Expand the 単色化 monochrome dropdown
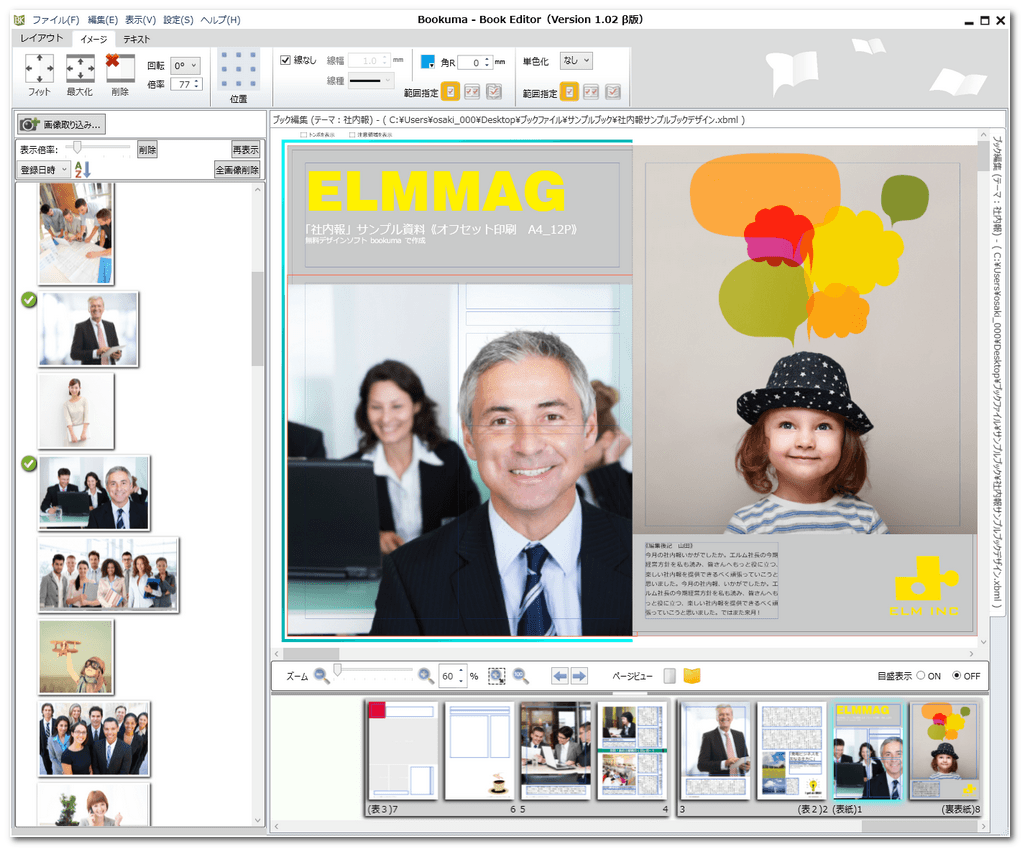This screenshot has height=848, width=1021. (576, 61)
